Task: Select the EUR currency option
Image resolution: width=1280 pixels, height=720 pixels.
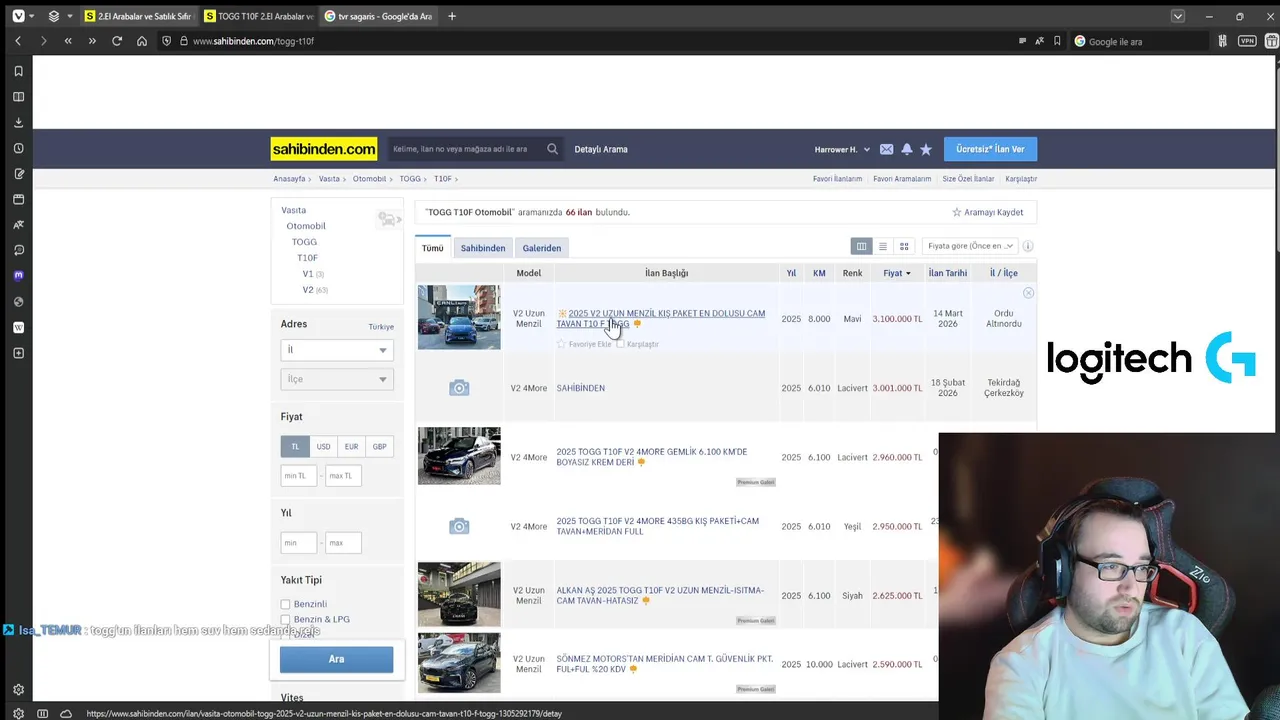Action: 351,446
